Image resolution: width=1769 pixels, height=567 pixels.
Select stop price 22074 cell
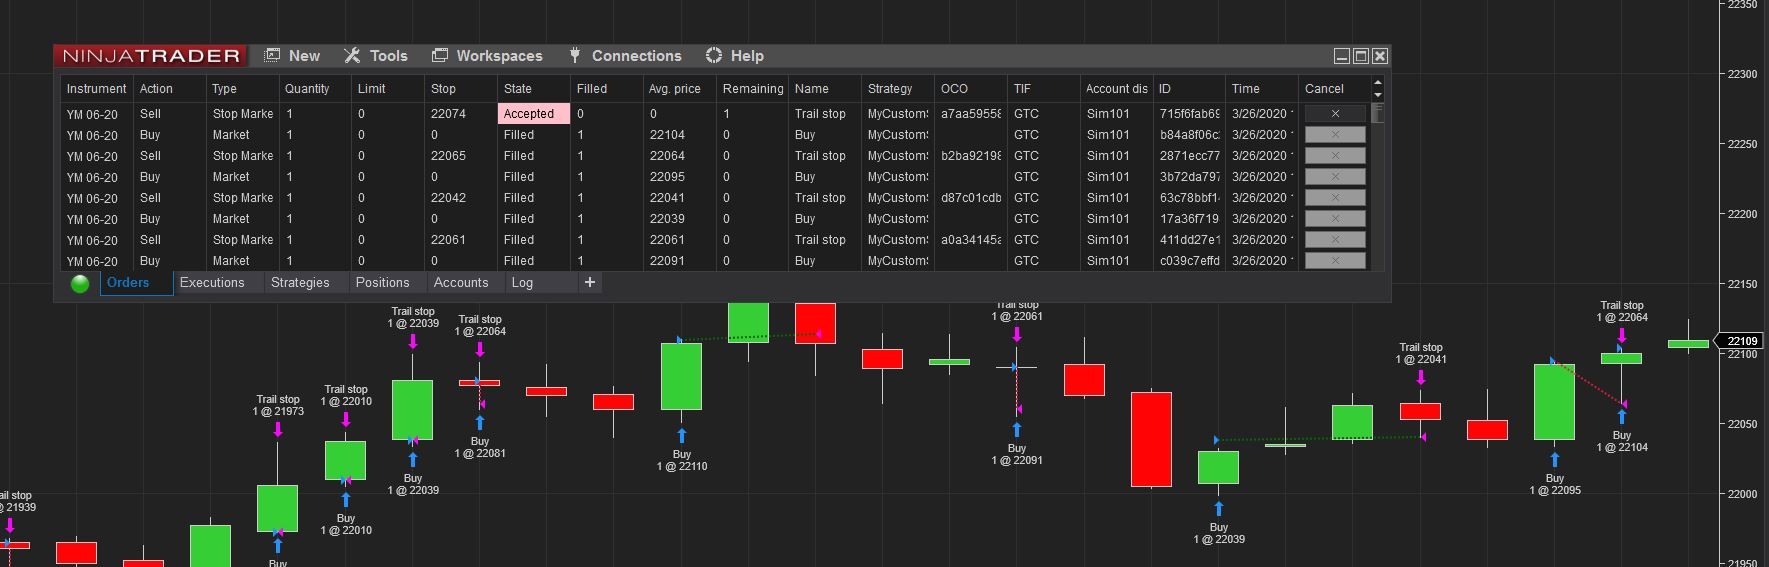461,114
